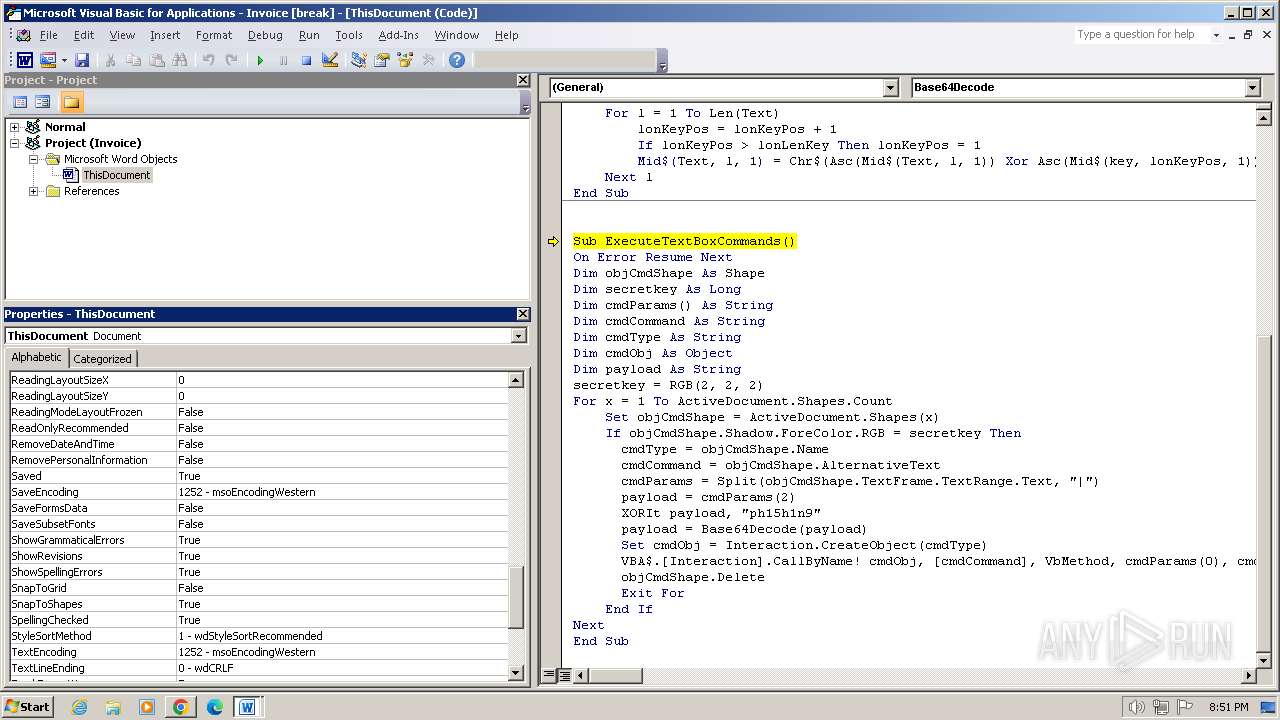Image resolution: width=1280 pixels, height=720 pixels.
Task: Close the Properties panel
Action: point(522,314)
